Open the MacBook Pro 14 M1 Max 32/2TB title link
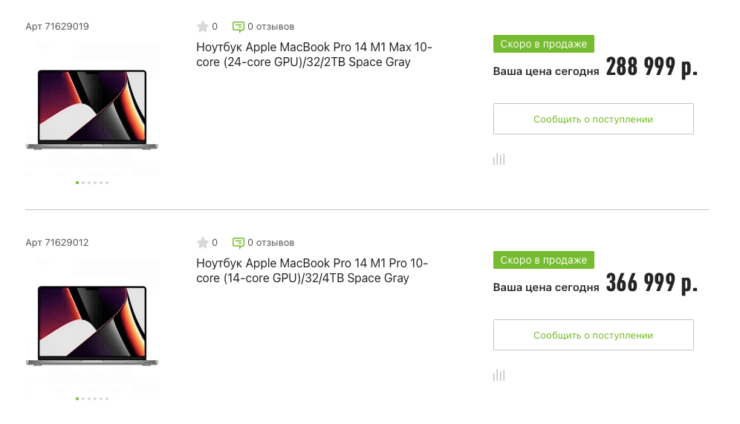The image size is (740, 424). coord(314,54)
